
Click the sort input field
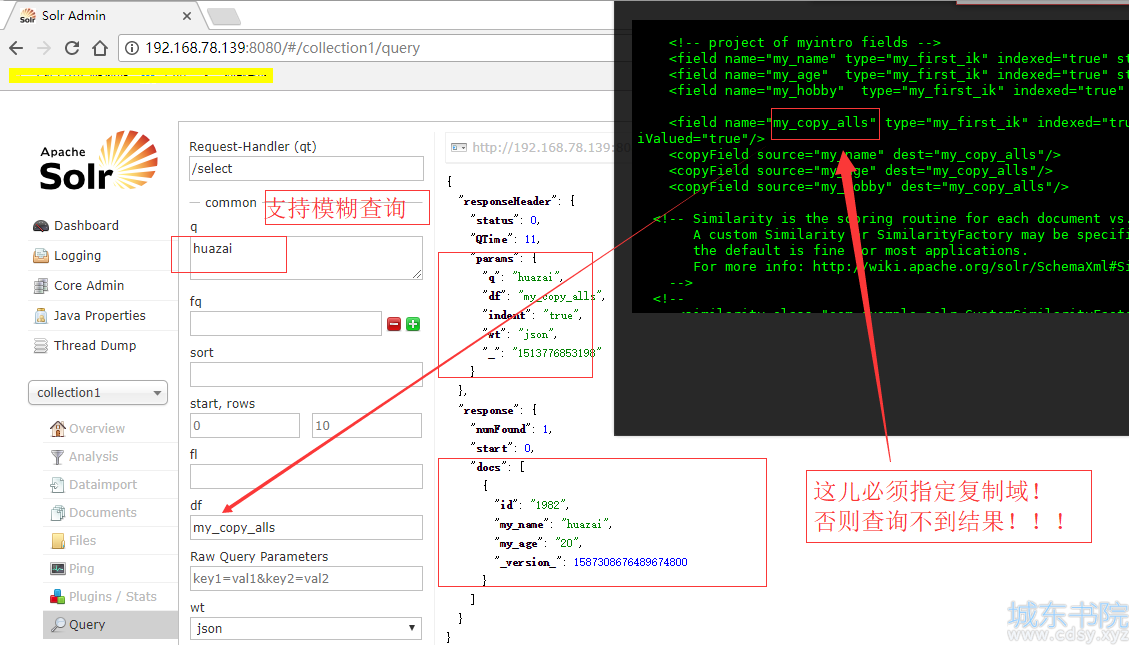click(306, 374)
